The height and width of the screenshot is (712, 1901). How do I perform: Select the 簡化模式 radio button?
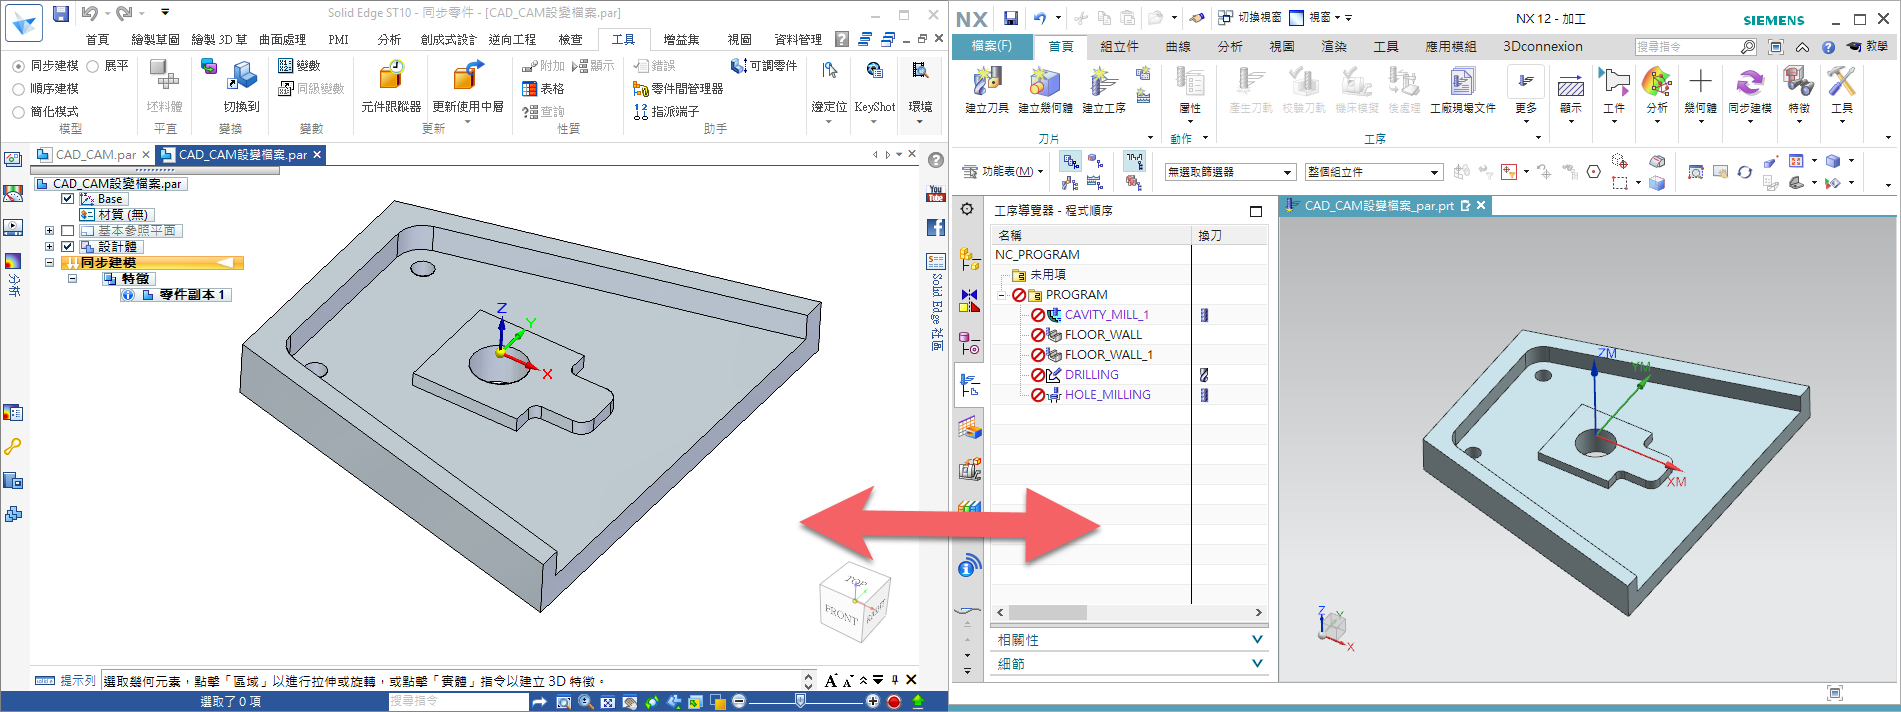(19, 112)
